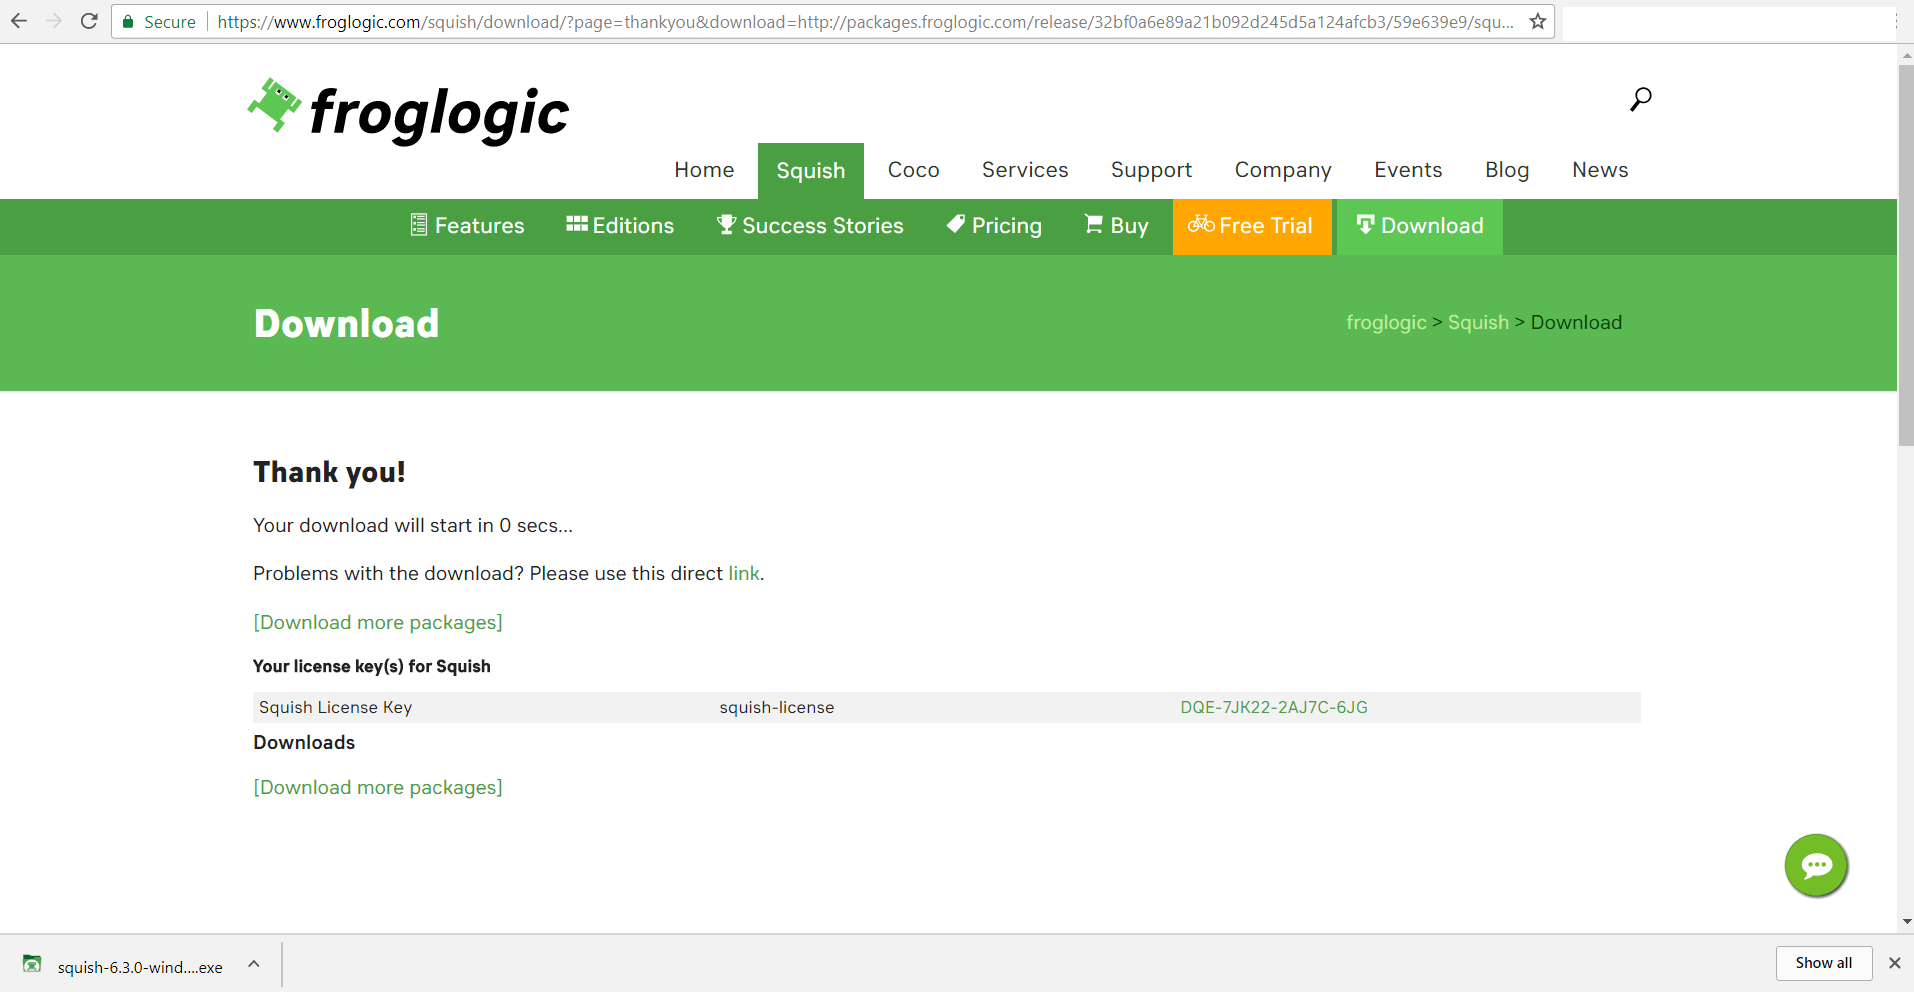1914x992 pixels.
Task: Click the 'Thank you!' heading
Action: click(329, 472)
